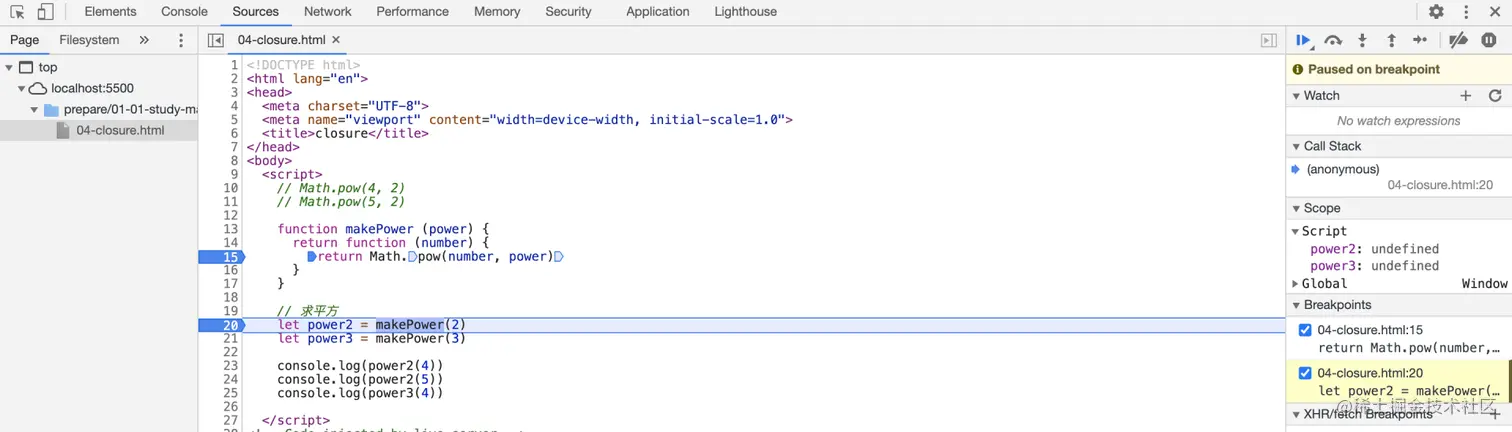This screenshot has width=1512, height=432.
Task: Refresh watch expressions
Action: pyautogui.click(x=1495, y=96)
